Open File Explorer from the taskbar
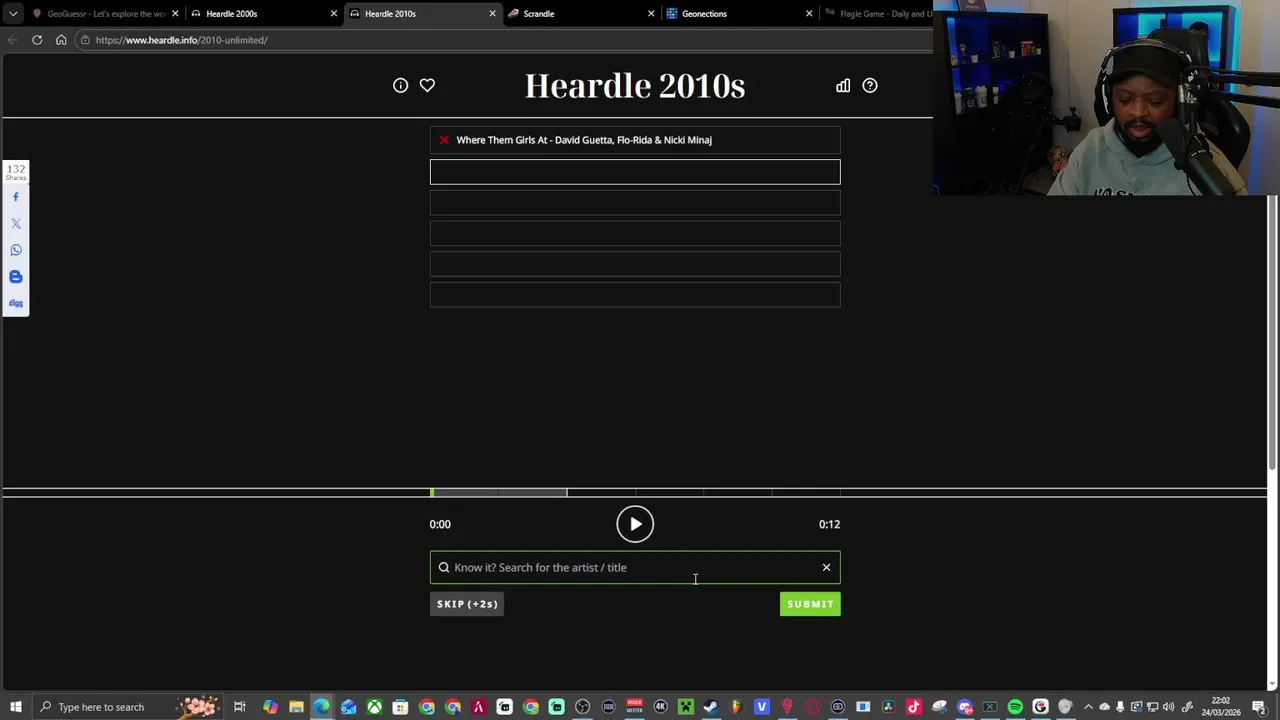 [296, 707]
